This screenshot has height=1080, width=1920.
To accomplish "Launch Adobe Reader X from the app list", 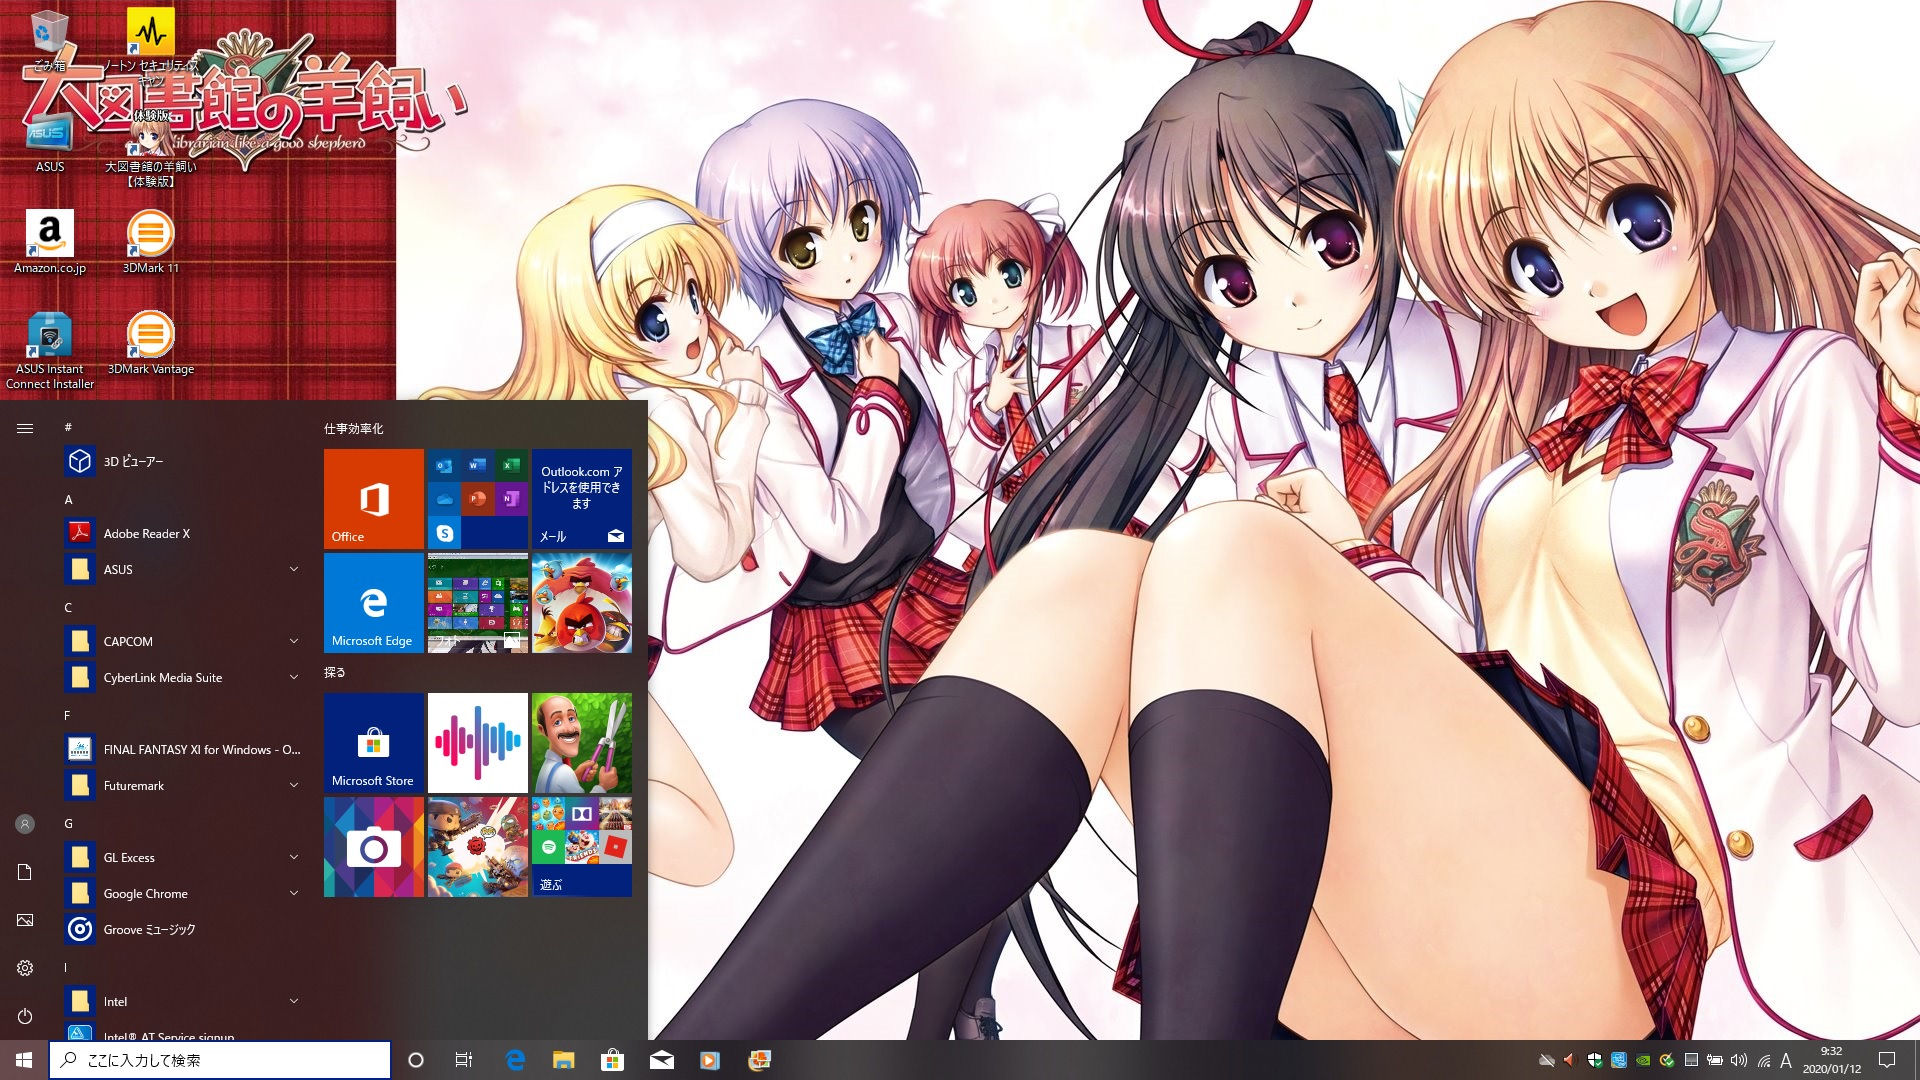I will (x=184, y=534).
